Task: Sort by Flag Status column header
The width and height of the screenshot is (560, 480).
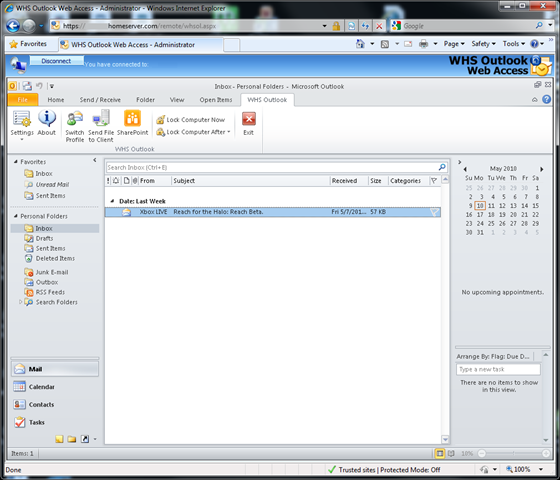Action: tap(434, 181)
